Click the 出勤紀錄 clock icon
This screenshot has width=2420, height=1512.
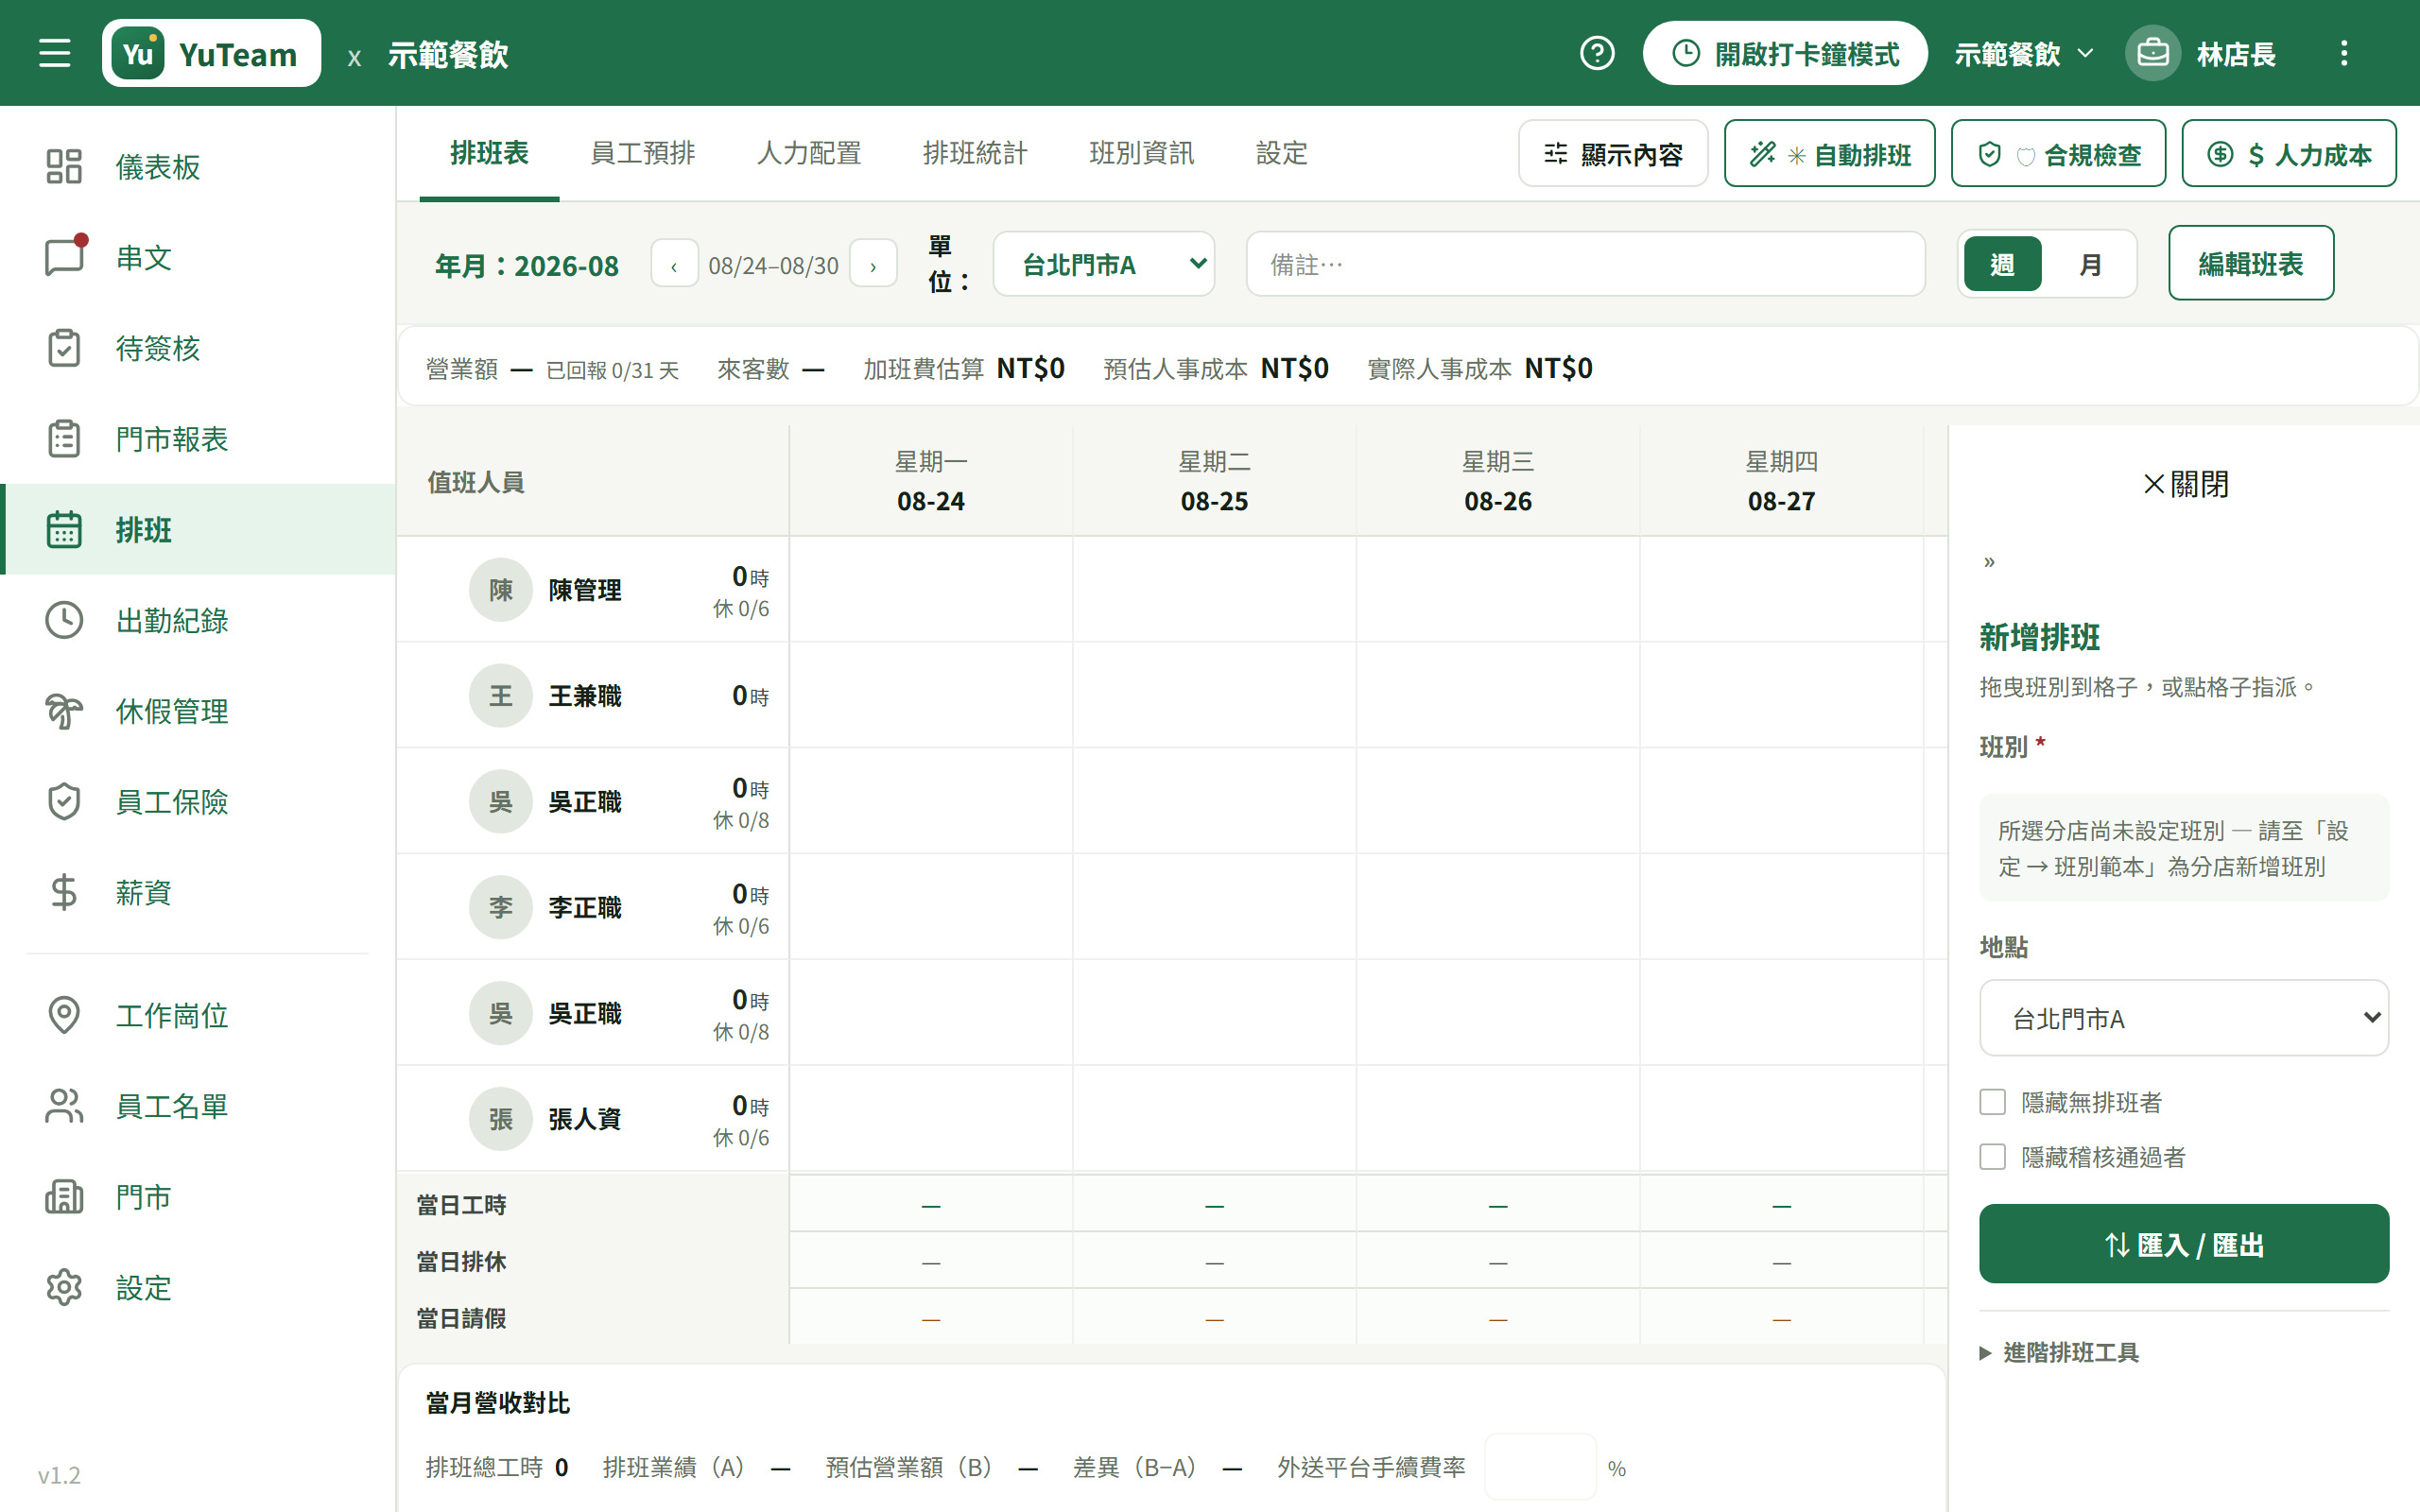64,620
